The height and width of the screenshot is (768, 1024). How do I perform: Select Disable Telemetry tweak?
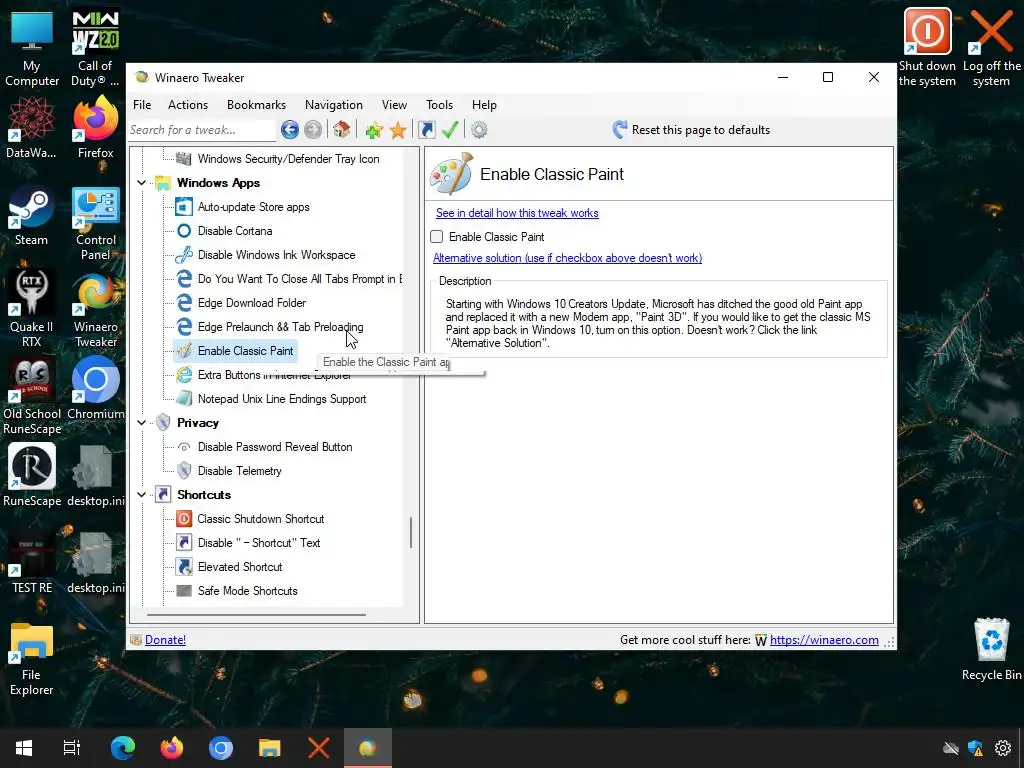239,471
